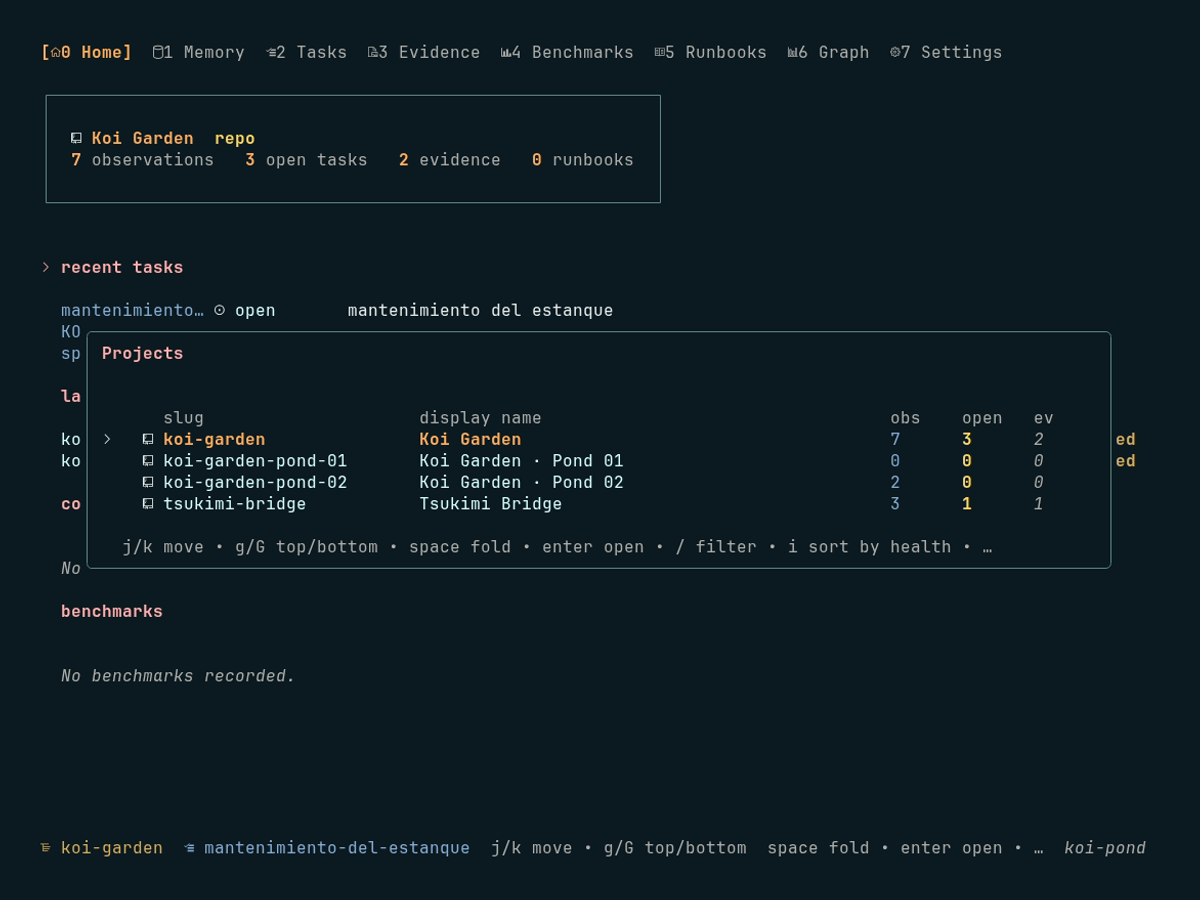
Task: Click the chart icon beside Graph
Action: click(x=793, y=52)
